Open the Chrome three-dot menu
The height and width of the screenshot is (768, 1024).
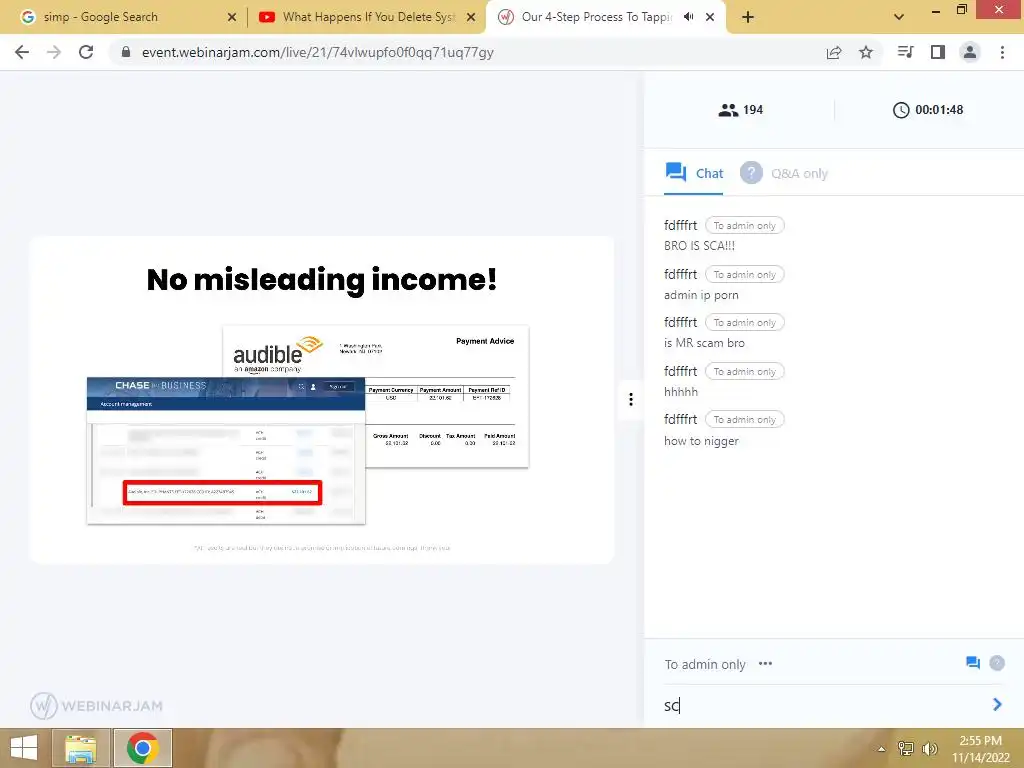pyautogui.click(x=1002, y=52)
